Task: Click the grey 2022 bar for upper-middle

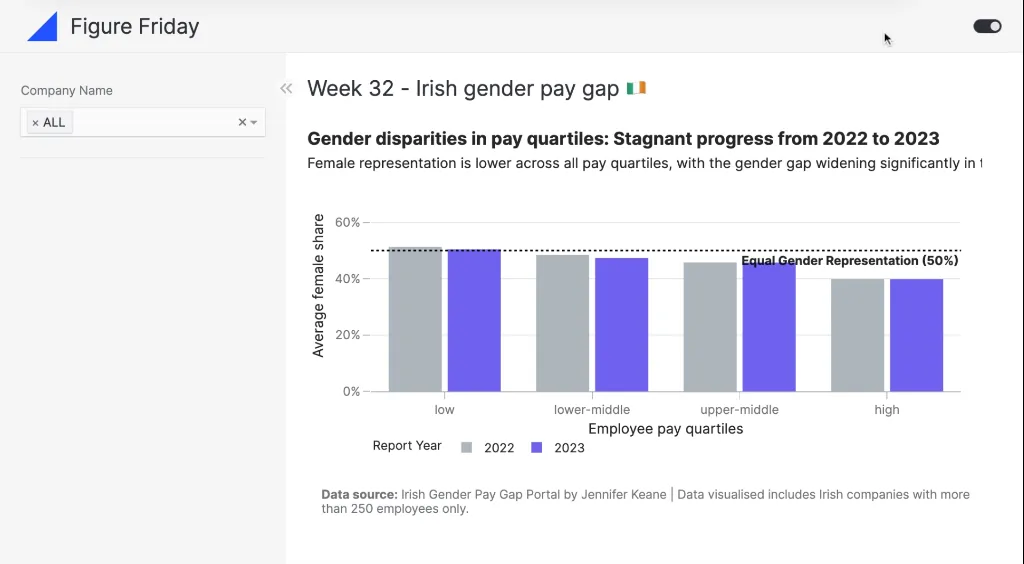Action: (710, 328)
